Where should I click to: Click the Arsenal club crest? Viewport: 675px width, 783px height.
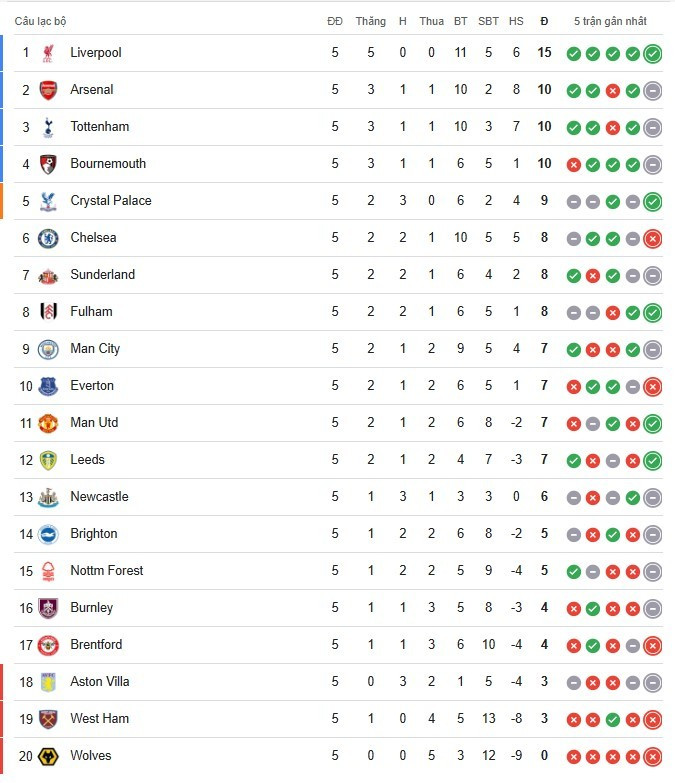[48, 90]
